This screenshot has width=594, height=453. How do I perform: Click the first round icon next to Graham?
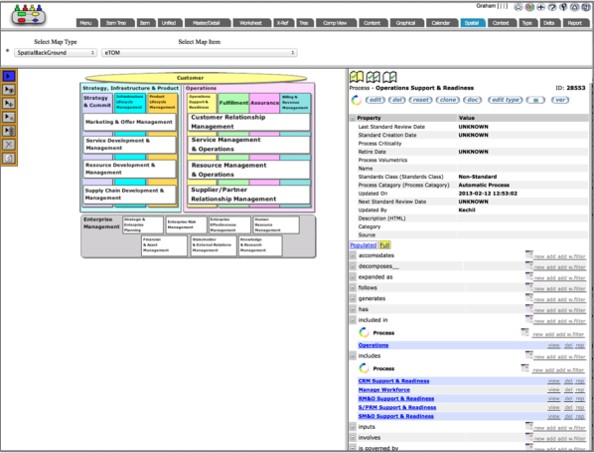coord(518,7)
